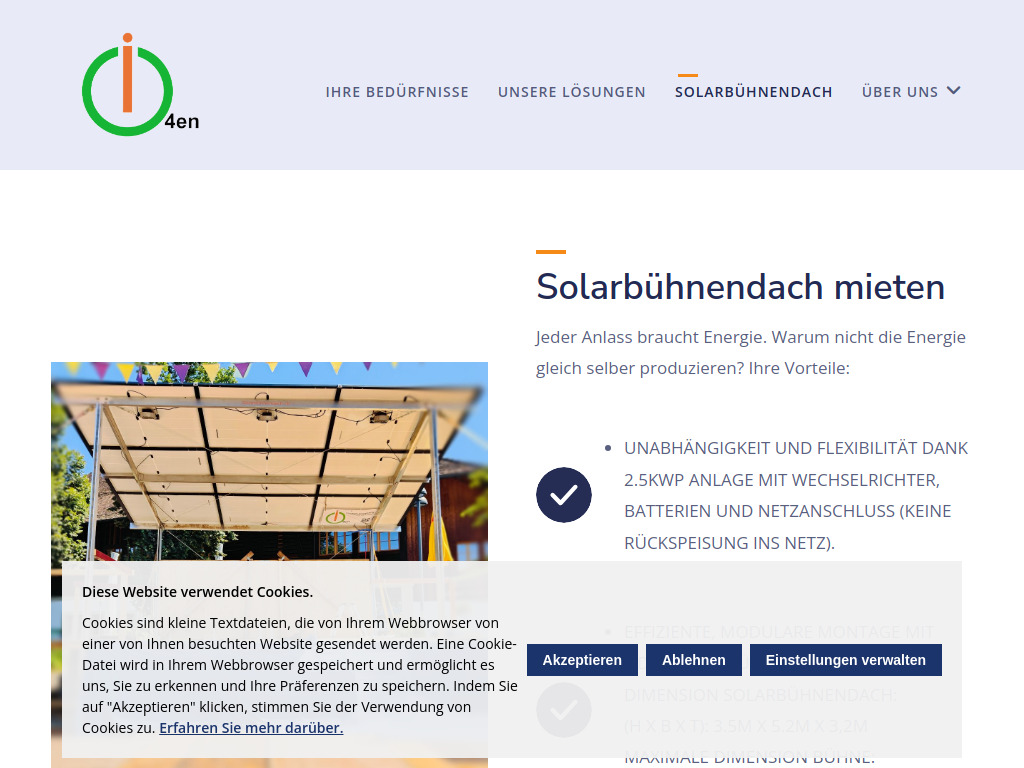
Task: Navigate to UNSERE LÖSUNGEN
Action: 571,91
